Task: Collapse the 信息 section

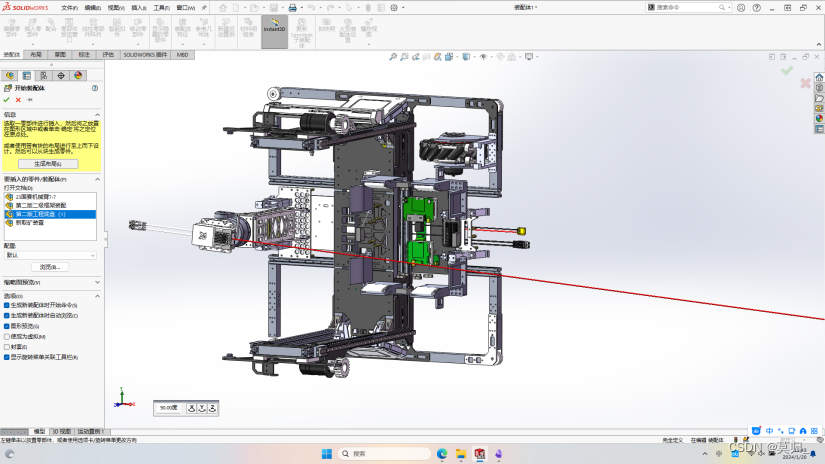Action: (97, 114)
